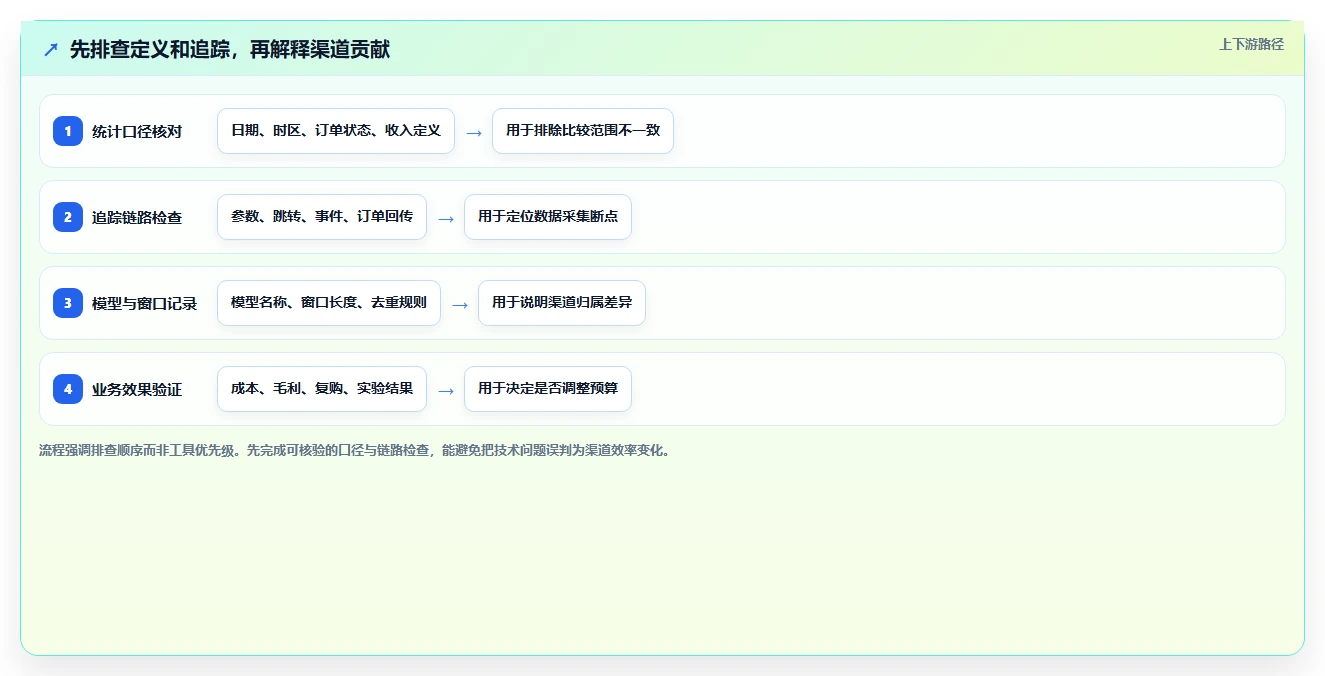
Task: Click the 成本、毛利、复购、实验结果 chip
Action: coord(322,389)
